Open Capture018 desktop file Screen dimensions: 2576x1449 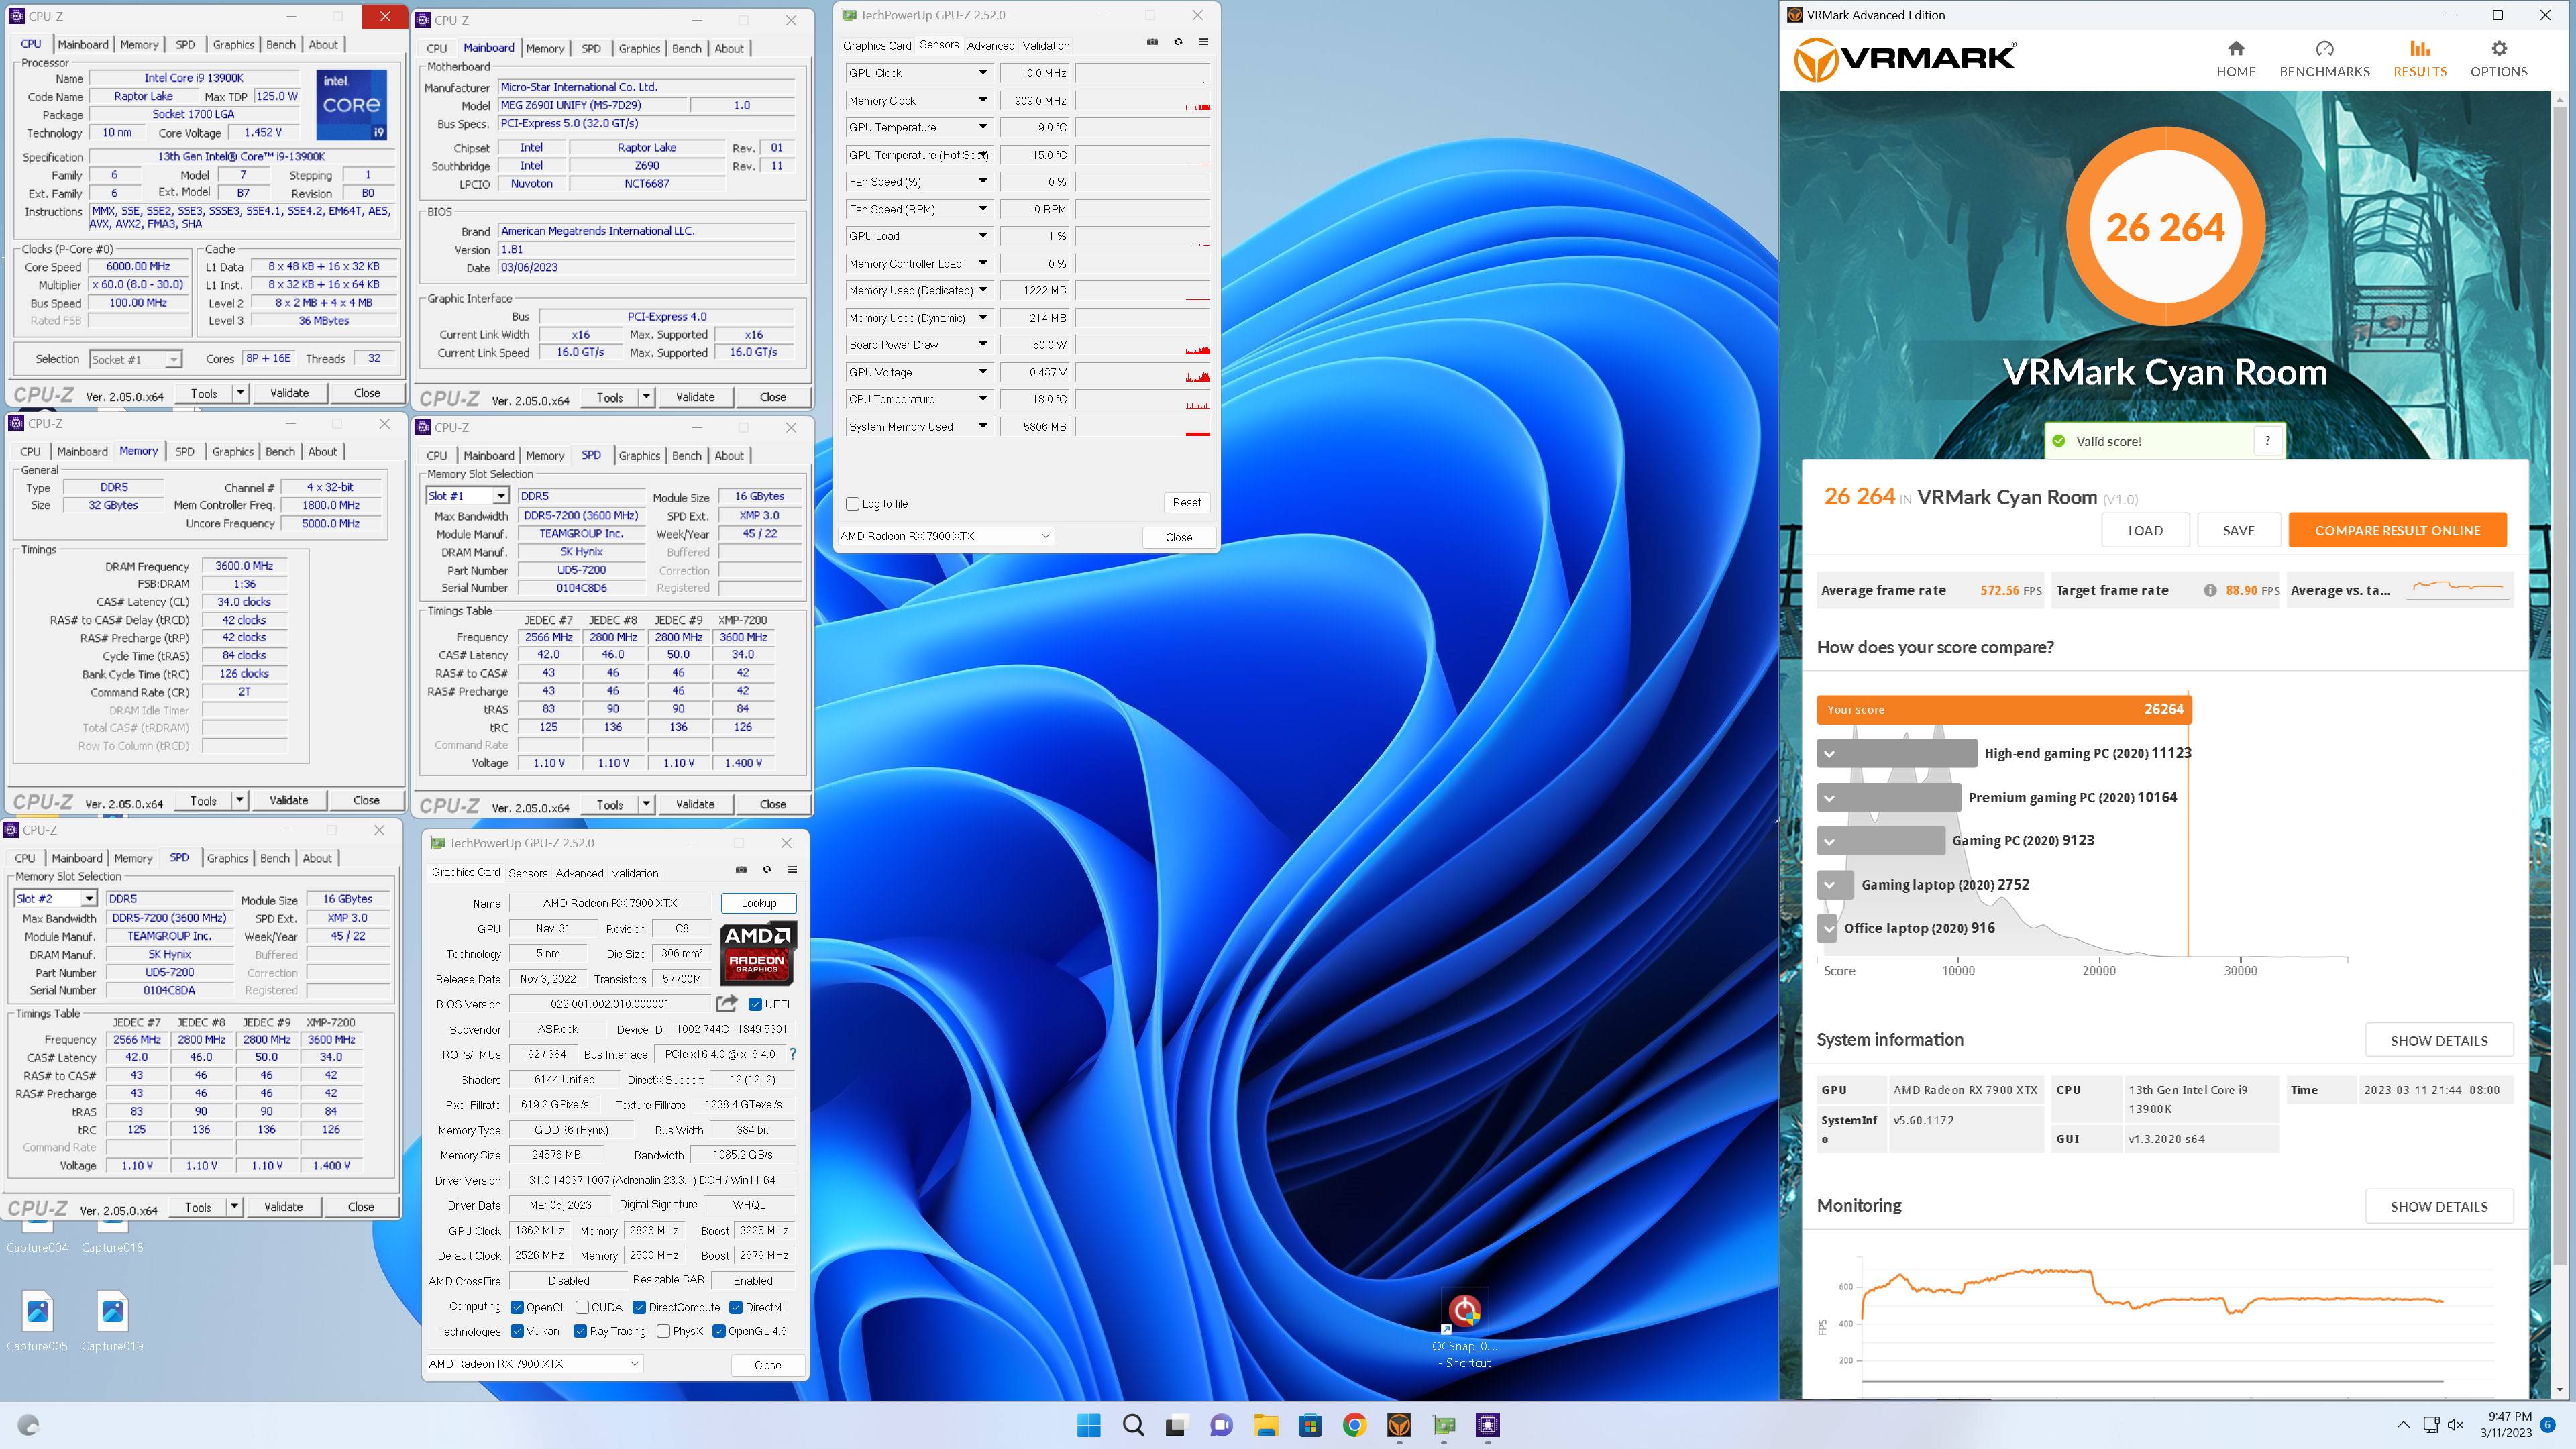[x=112, y=1236]
